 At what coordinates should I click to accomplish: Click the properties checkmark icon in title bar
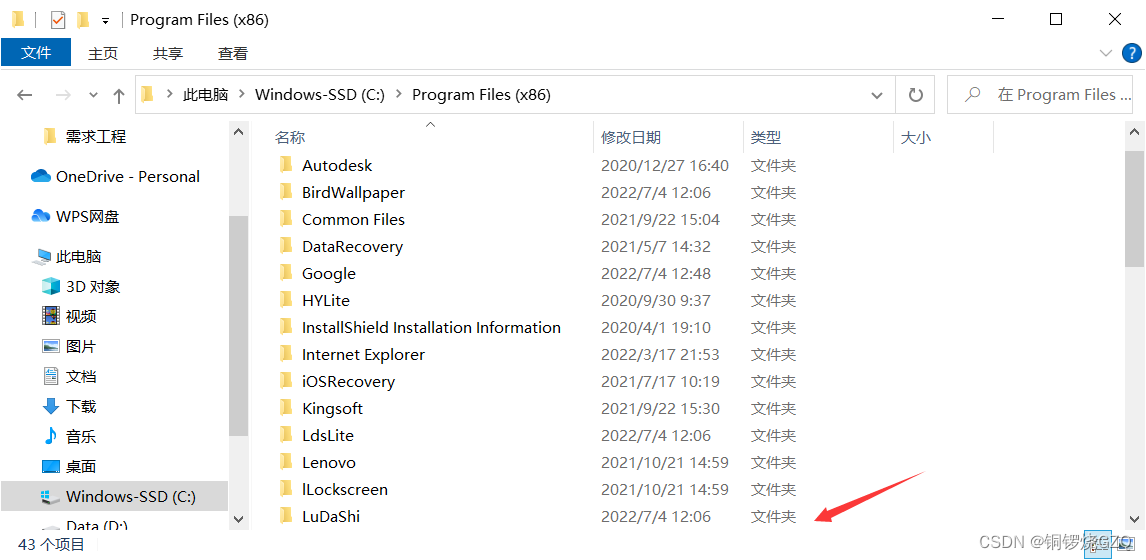(x=58, y=20)
